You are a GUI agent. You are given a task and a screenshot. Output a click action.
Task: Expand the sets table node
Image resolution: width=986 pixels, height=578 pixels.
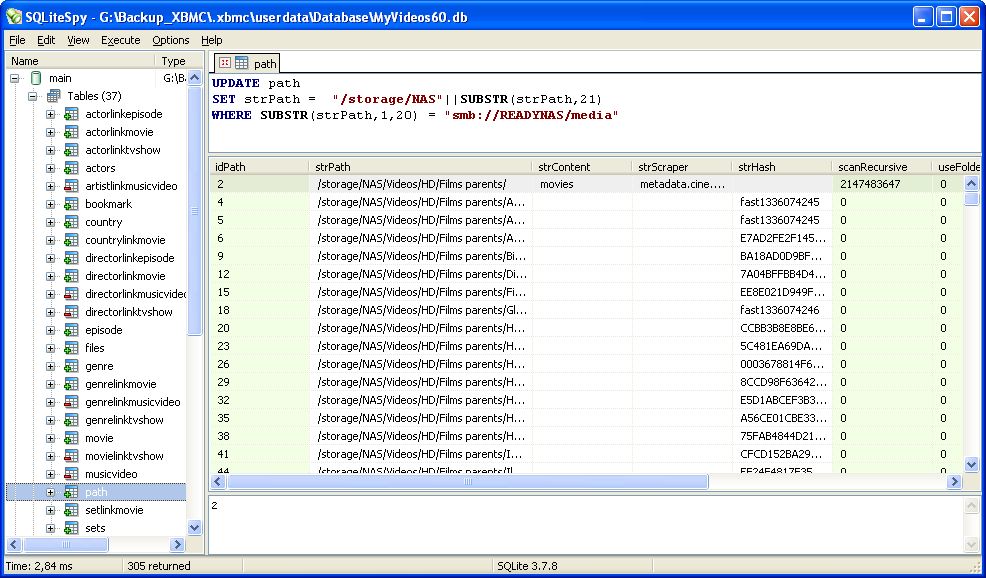(x=50, y=528)
